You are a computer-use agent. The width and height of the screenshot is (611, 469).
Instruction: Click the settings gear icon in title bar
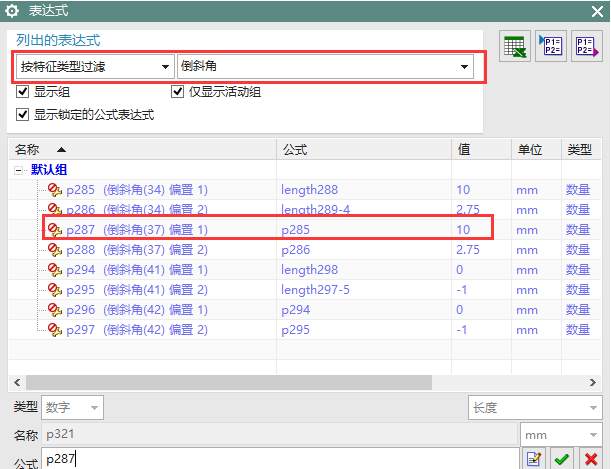13,10
